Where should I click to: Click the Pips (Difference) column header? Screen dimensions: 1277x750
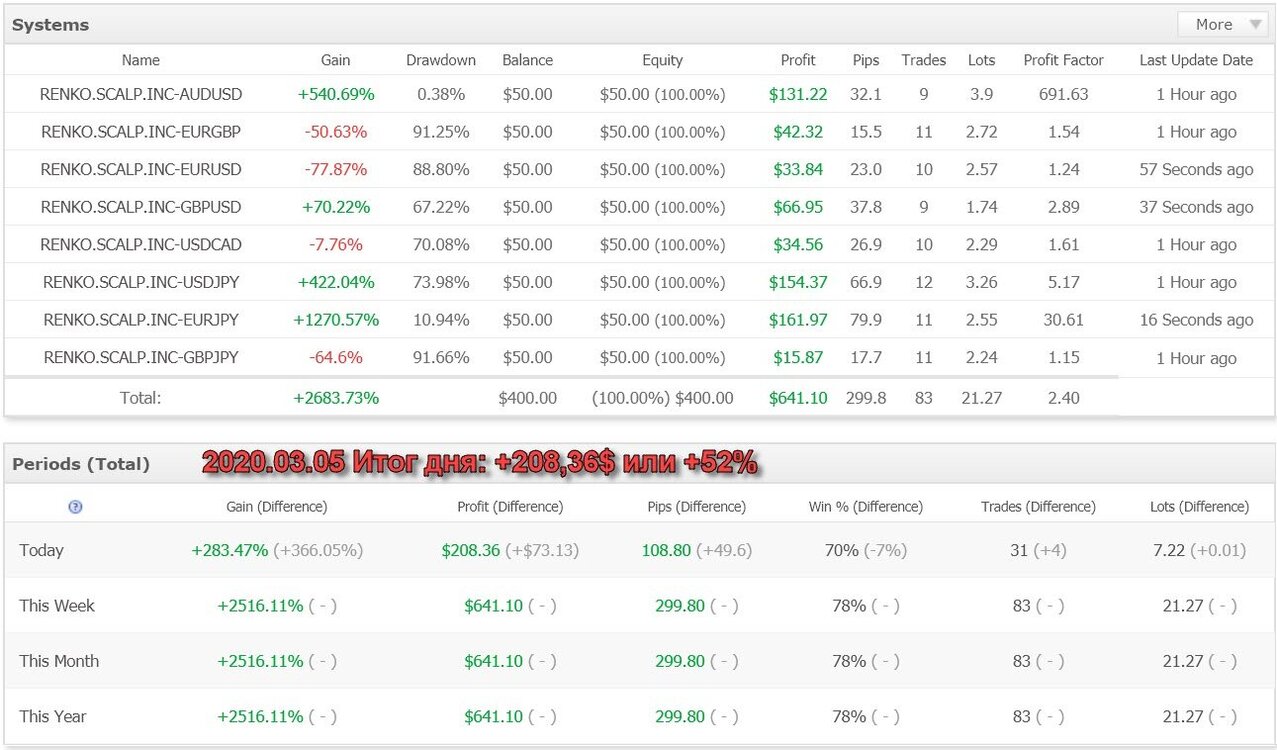coord(697,507)
